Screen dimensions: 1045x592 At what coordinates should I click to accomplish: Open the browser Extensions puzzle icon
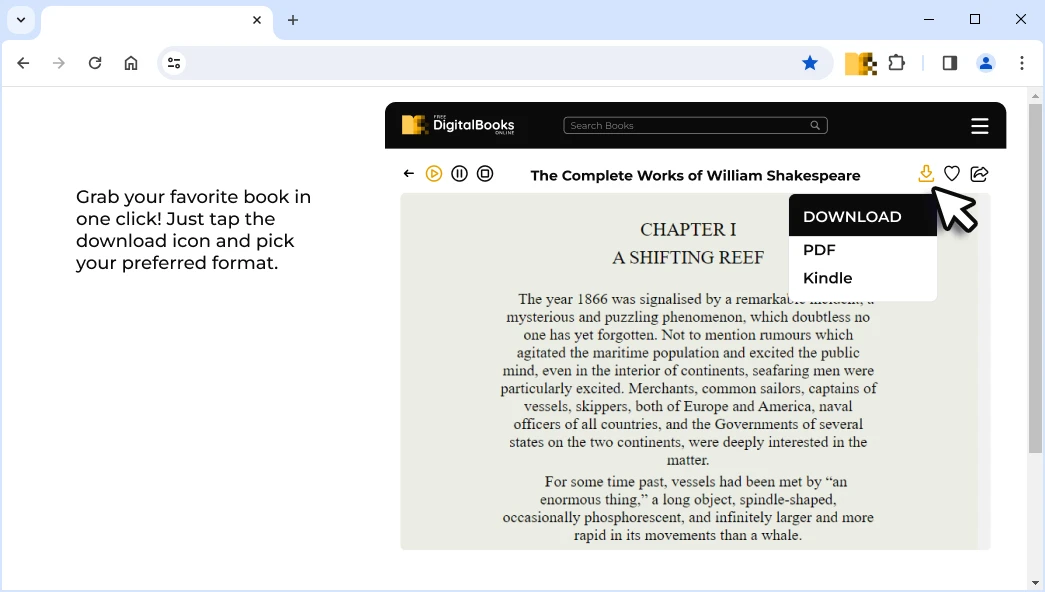pyautogui.click(x=897, y=63)
